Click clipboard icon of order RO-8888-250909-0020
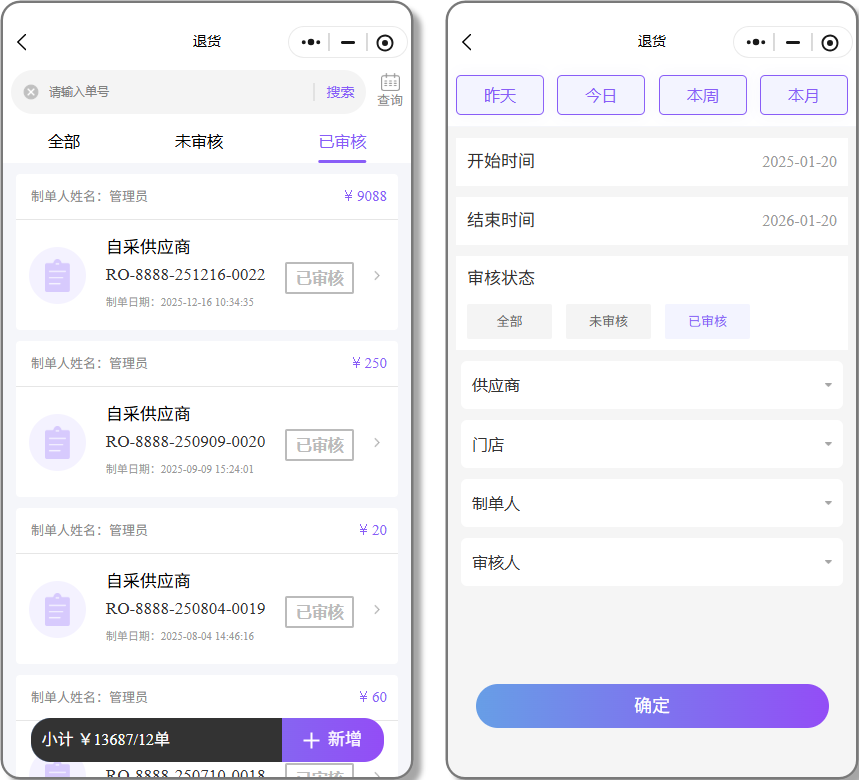 point(57,442)
